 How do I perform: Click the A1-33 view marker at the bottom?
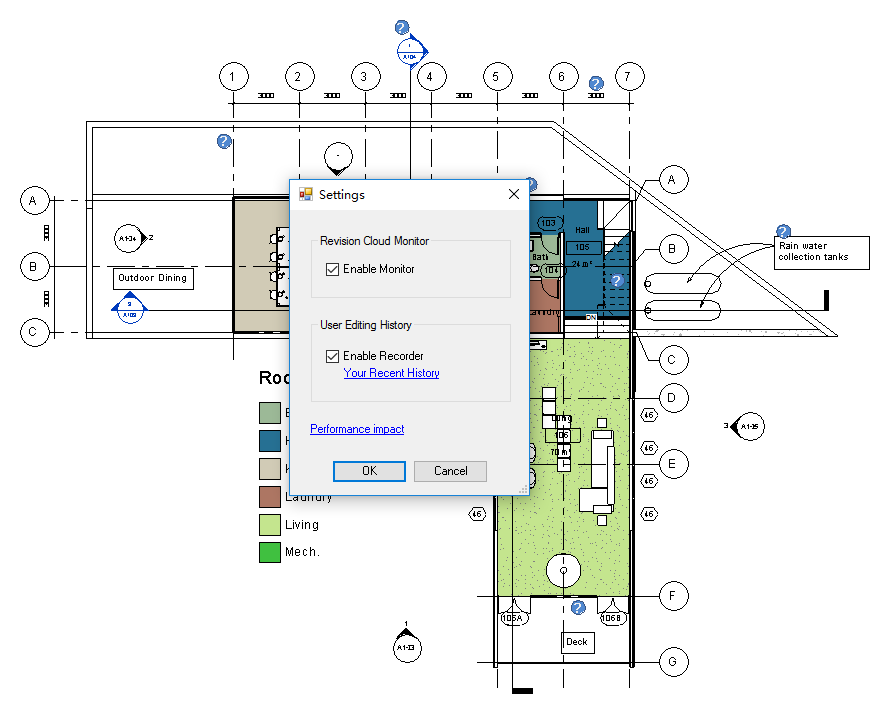tap(407, 647)
